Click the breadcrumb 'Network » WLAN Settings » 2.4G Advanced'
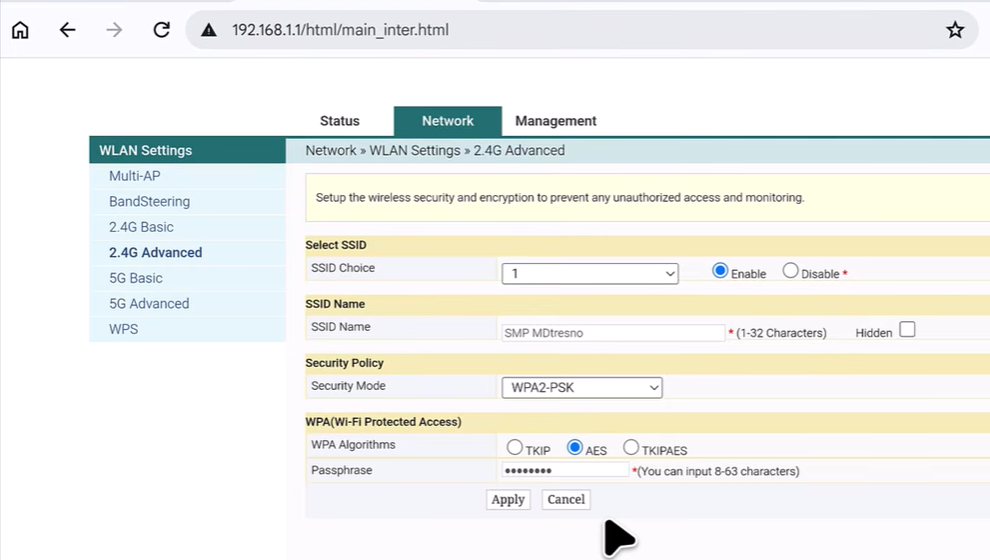990x560 pixels. pyautogui.click(x=435, y=150)
